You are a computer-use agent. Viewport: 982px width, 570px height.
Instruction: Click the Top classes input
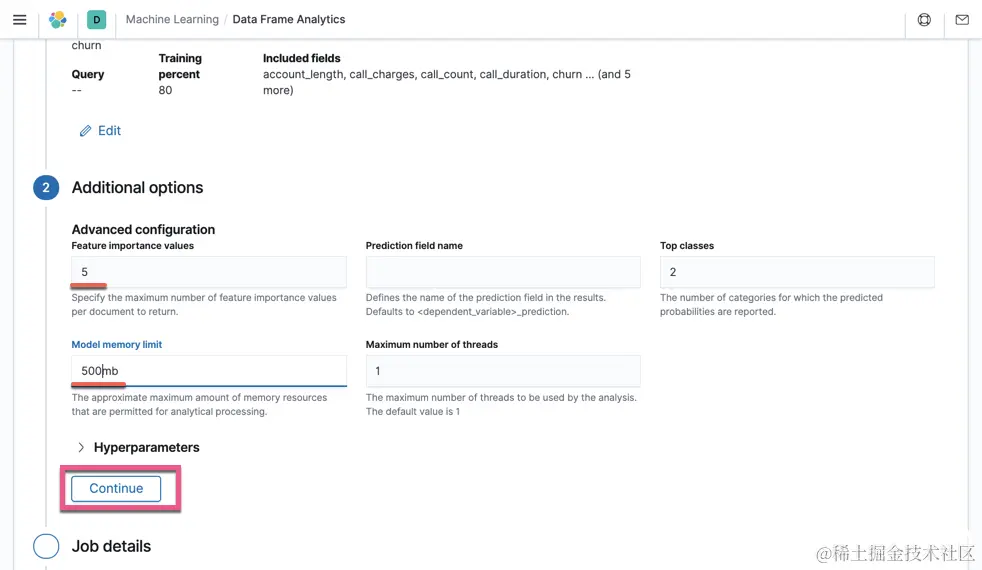[797, 272]
